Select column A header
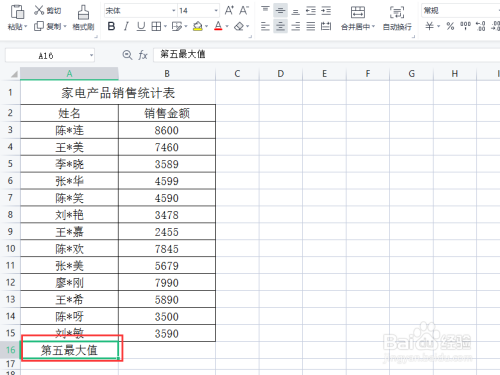 point(69,74)
